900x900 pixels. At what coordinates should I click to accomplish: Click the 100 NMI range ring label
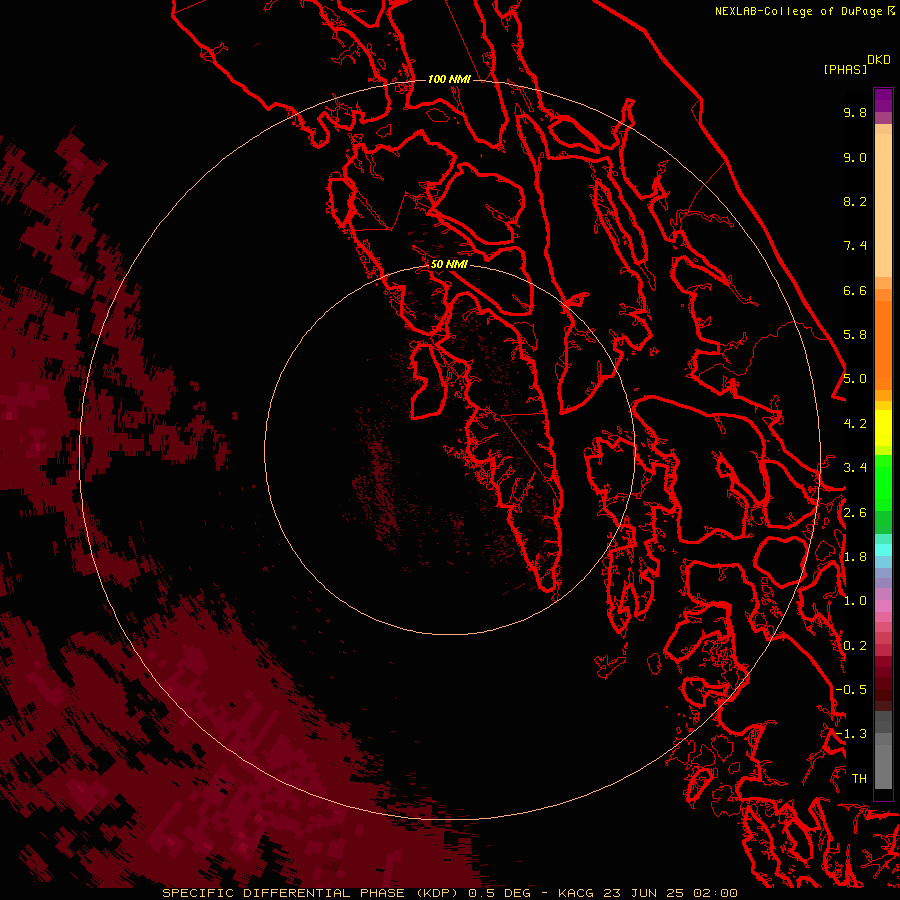pyautogui.click(x=449, y=79)
